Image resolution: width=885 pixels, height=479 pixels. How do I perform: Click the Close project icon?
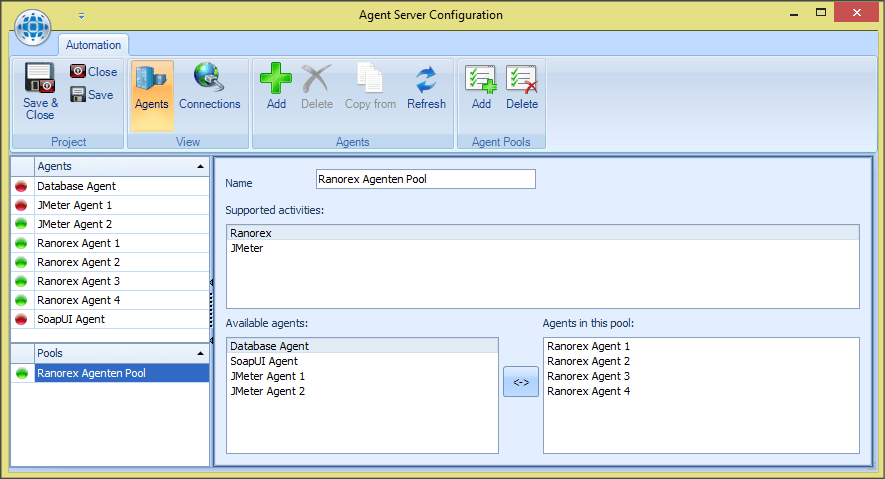pyautogui.click(x=78, y=71)
